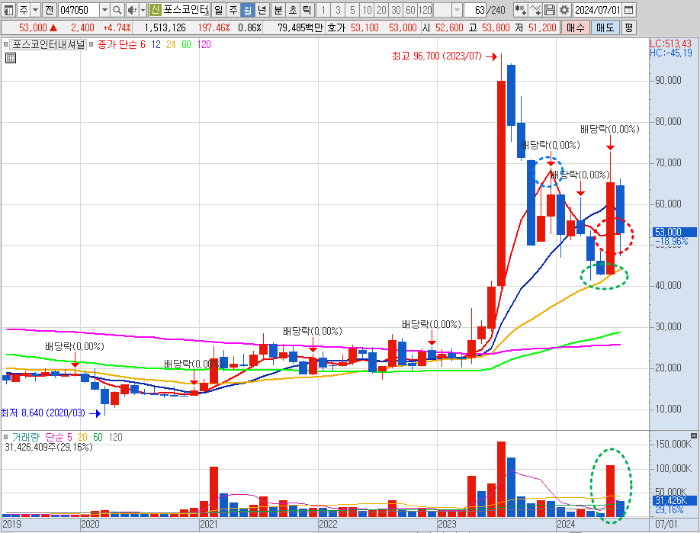Select the 120 interval button

coord(425,9)
